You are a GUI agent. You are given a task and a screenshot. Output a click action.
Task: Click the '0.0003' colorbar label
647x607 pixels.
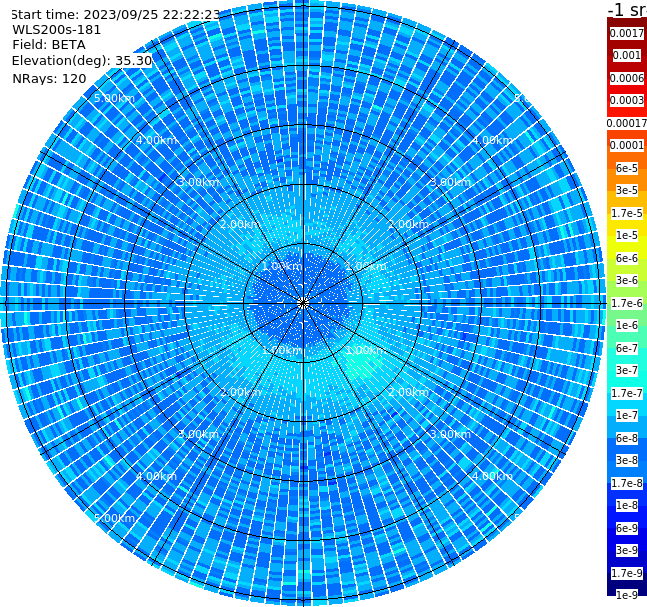(627, 100)
